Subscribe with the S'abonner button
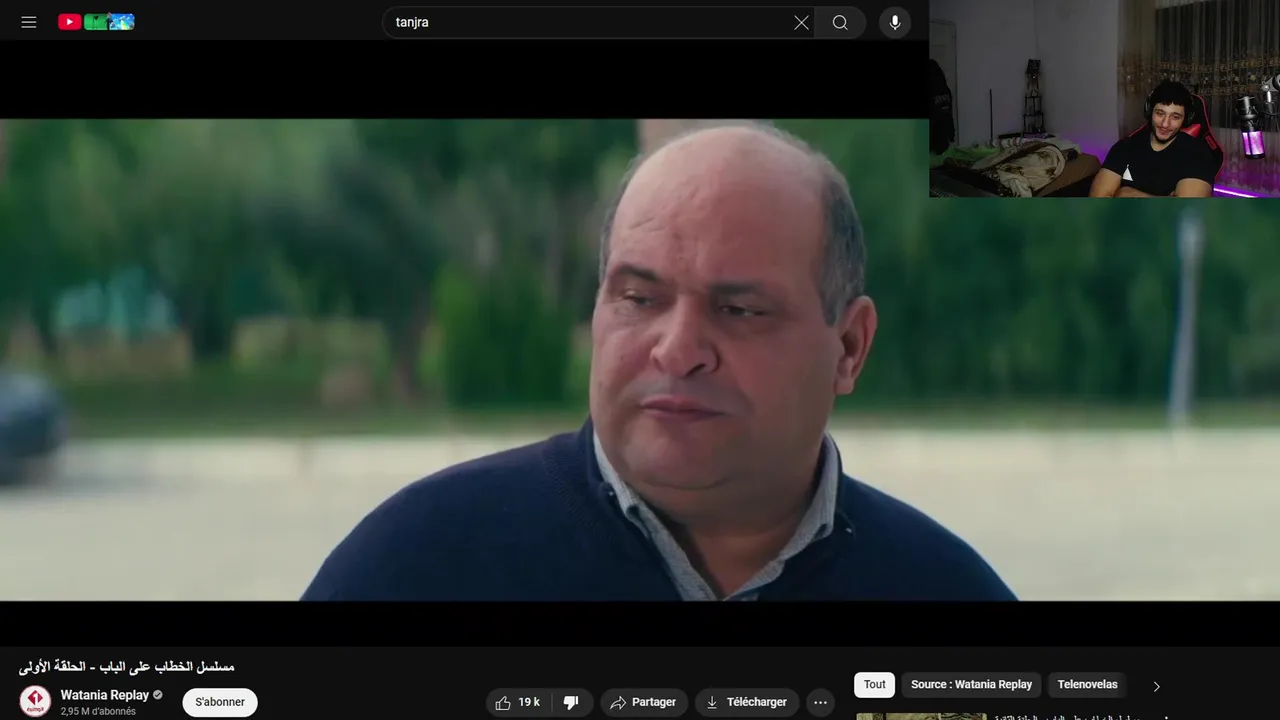Image resolution: width=1280 pixels, height=720 pixels. pyautogui.click(x=220, y=702)
